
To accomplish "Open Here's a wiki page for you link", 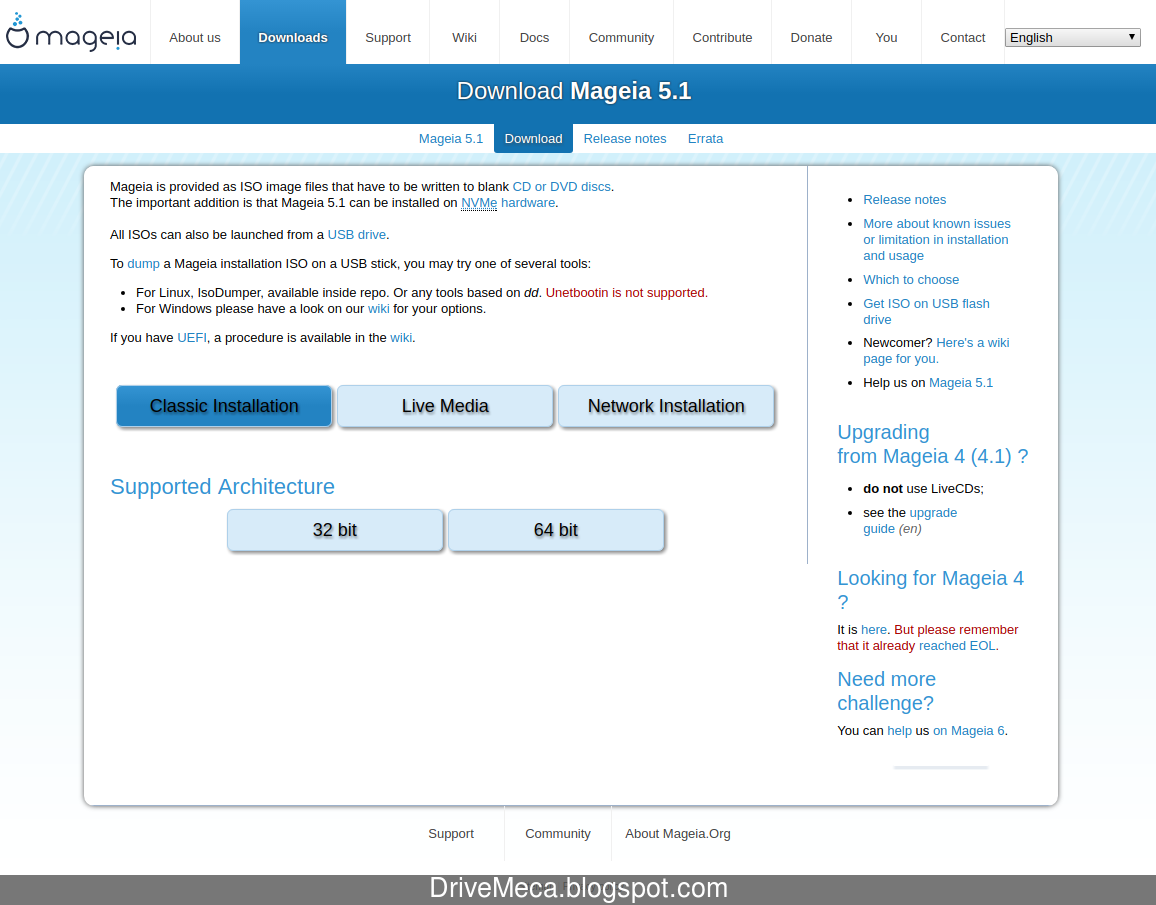I will (x=936, y=351).
